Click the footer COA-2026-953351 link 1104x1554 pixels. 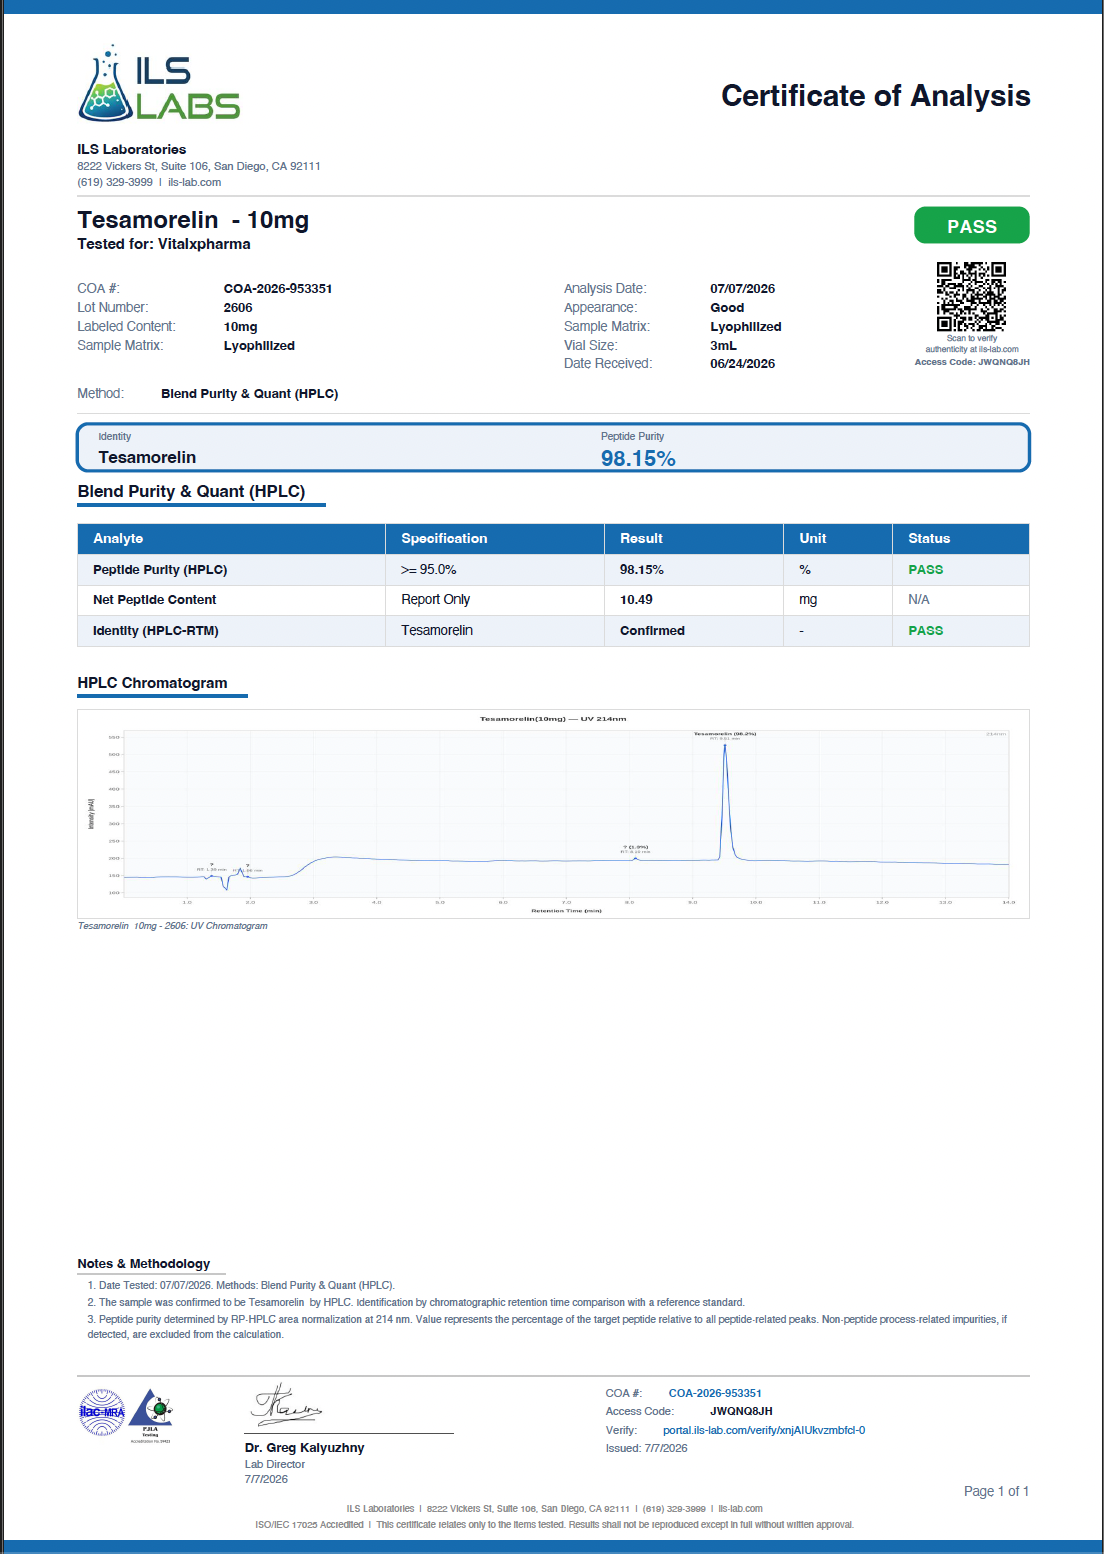point(715,1393)
